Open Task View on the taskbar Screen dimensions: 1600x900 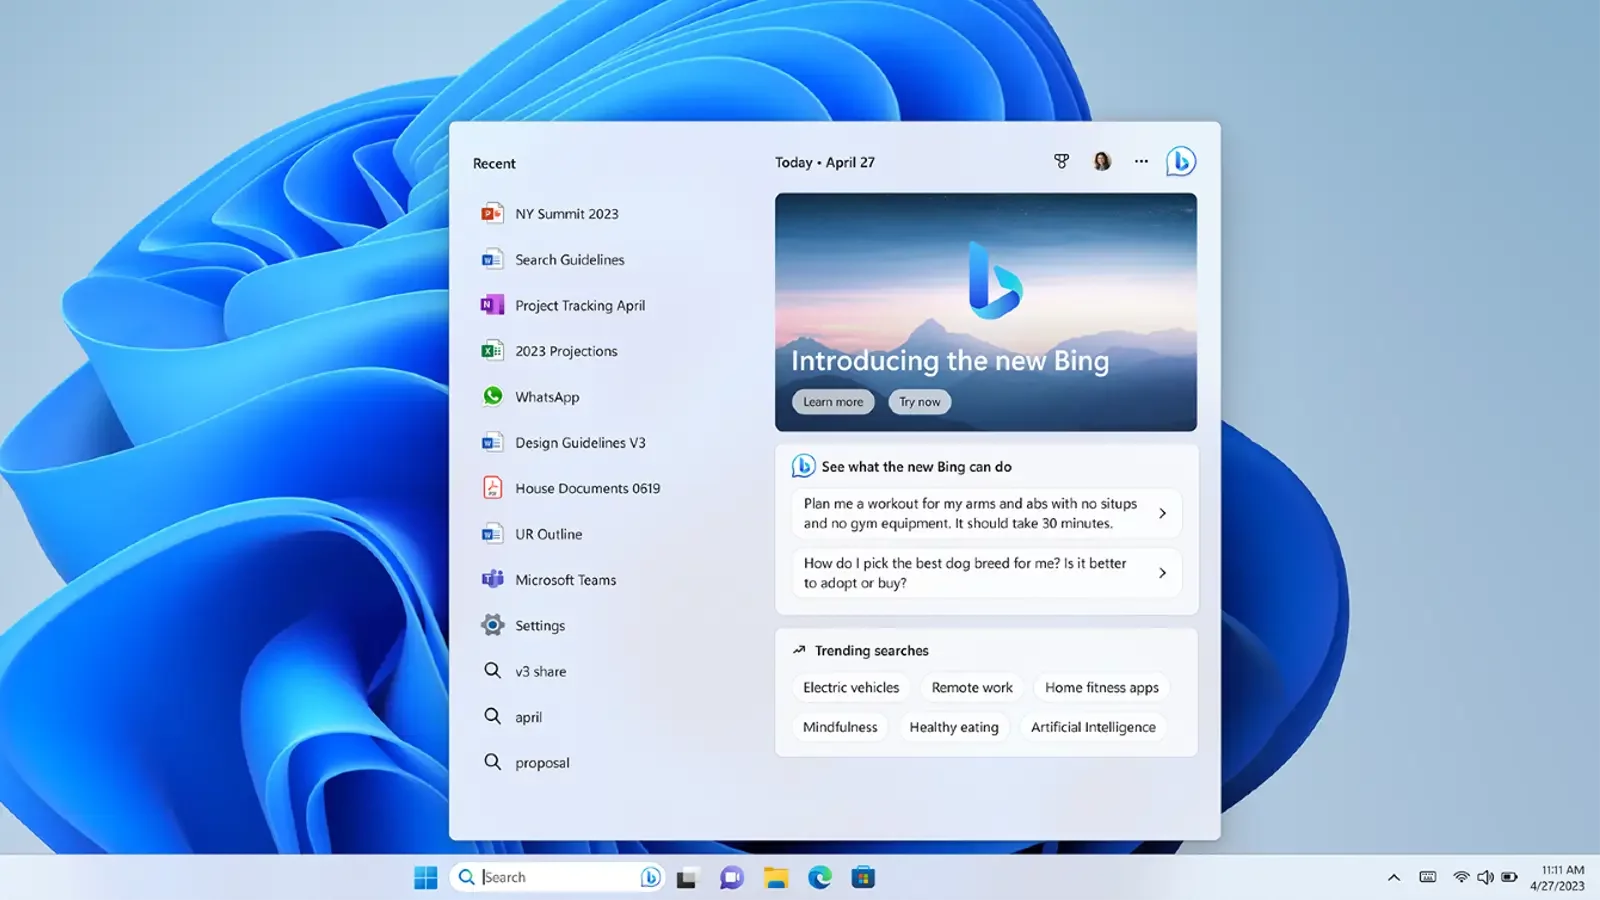point(686,878)
